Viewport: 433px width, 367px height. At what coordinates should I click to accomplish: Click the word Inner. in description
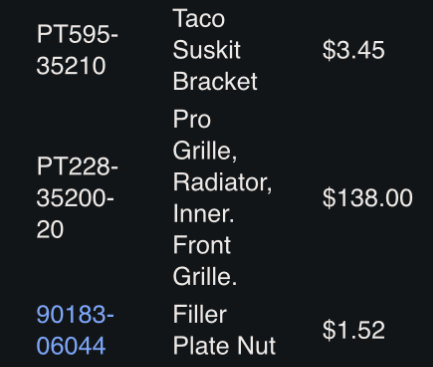203,213
